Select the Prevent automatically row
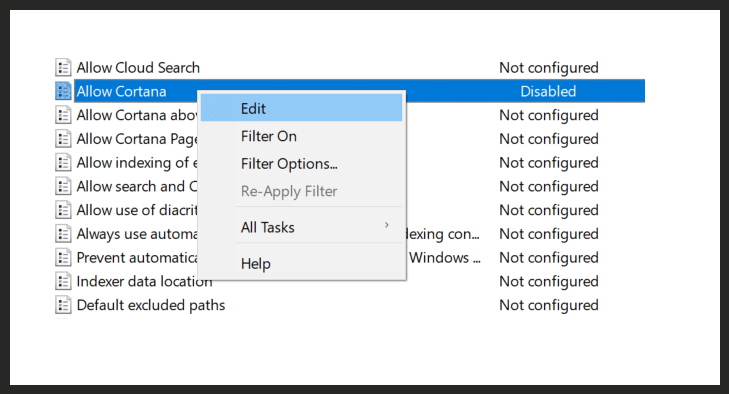 click(x=137, y=258)
